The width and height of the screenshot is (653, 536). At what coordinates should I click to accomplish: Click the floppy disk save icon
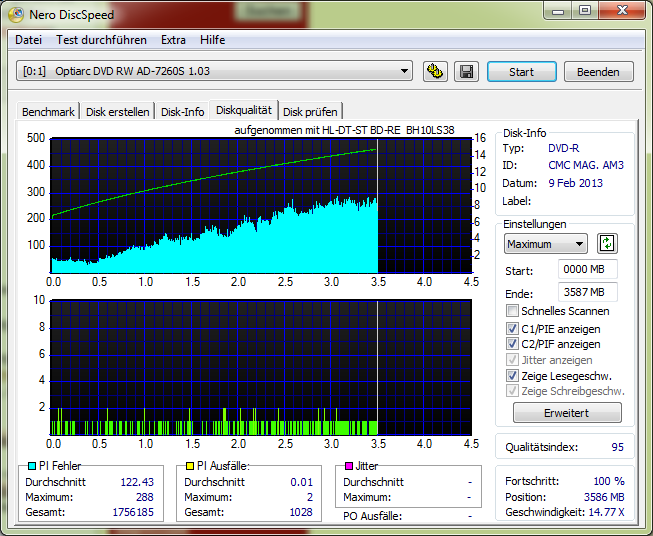click(466, 71)
